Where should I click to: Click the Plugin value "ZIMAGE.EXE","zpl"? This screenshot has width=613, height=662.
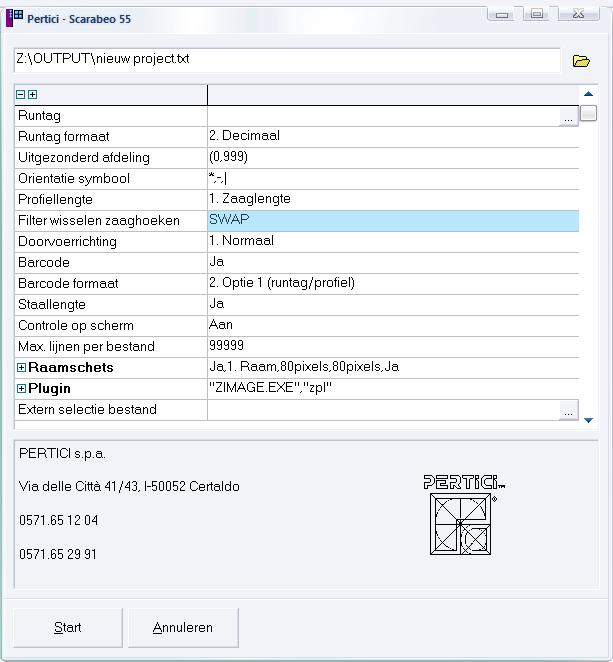click(271, 388)
